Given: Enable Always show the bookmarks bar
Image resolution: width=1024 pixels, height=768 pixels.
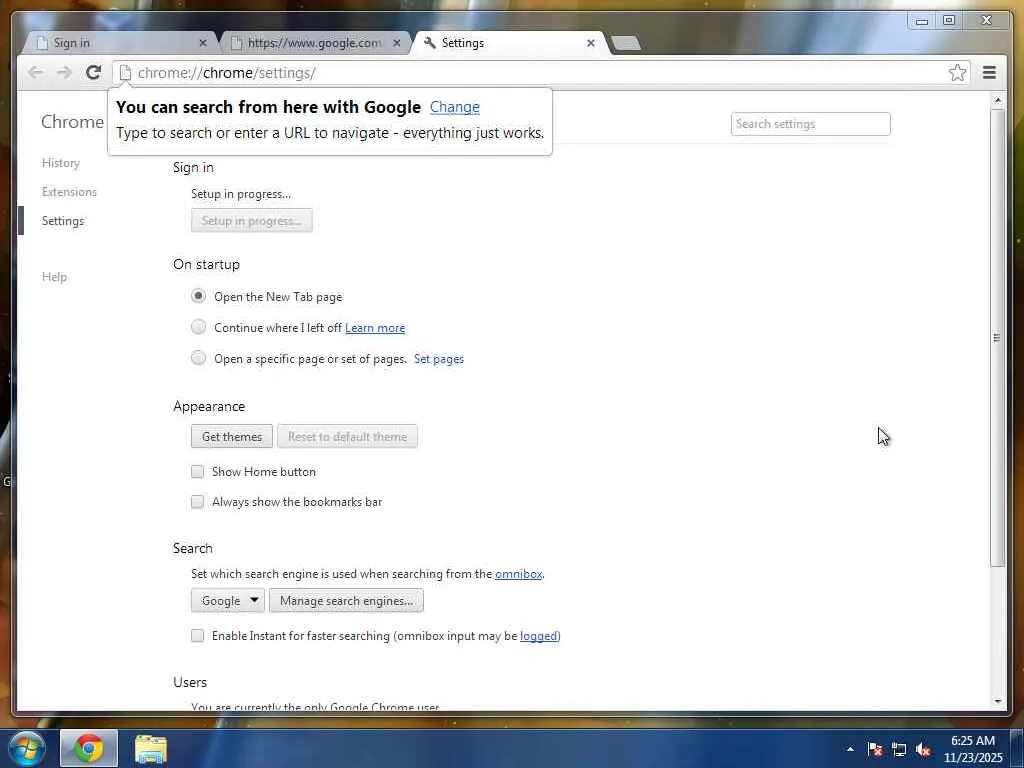Looking at the screenshot, I should pos(197,502).
